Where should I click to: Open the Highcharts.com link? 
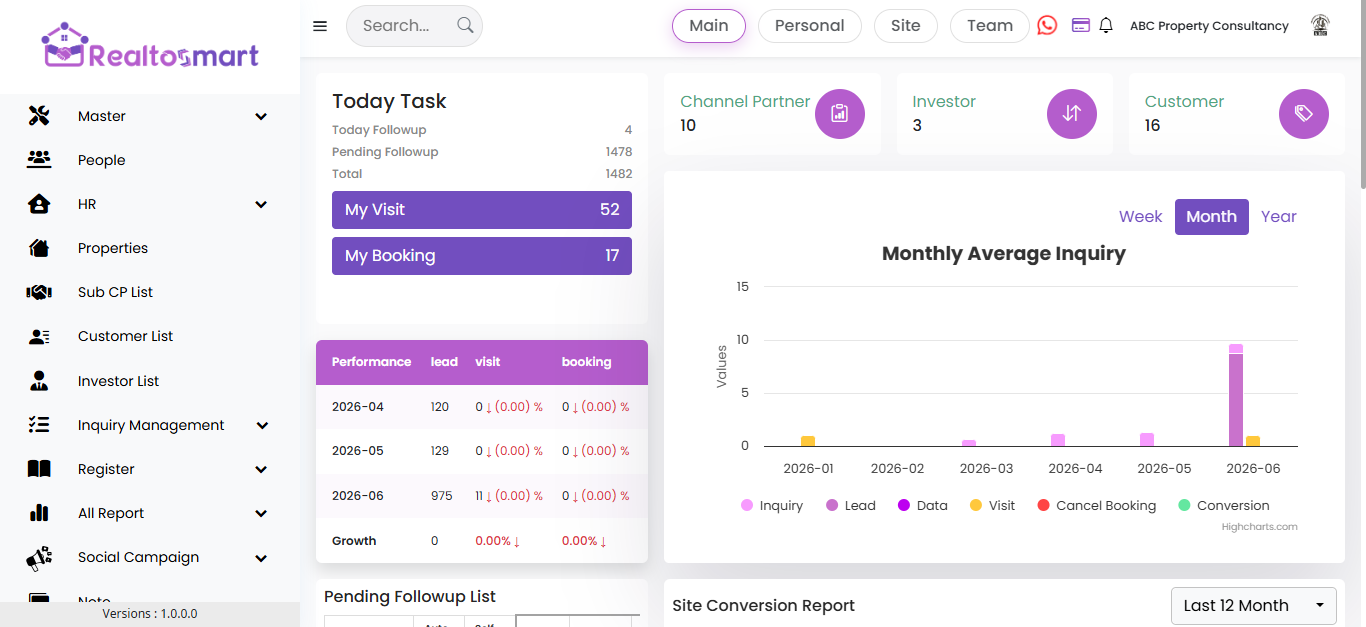click(x=1259, y=527)
